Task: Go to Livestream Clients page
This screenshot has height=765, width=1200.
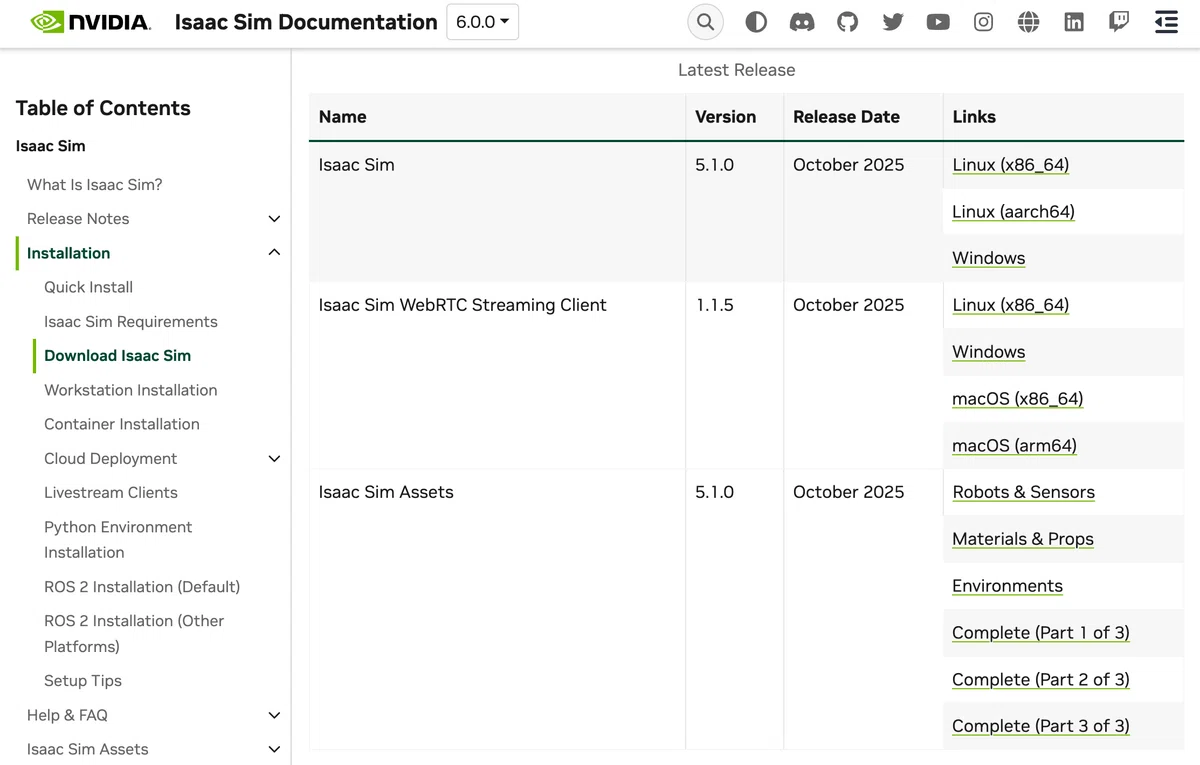Action: click(x=111, y=493)
